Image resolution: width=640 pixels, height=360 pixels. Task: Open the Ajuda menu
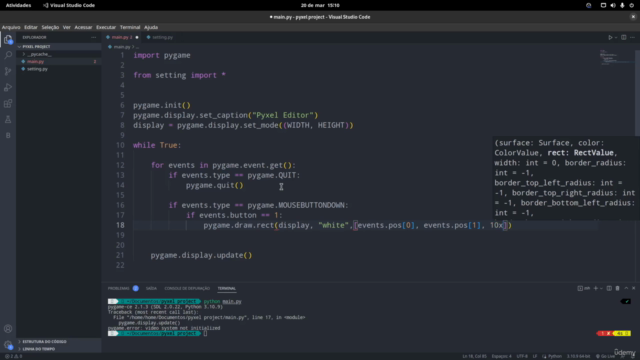pos(151,27)
